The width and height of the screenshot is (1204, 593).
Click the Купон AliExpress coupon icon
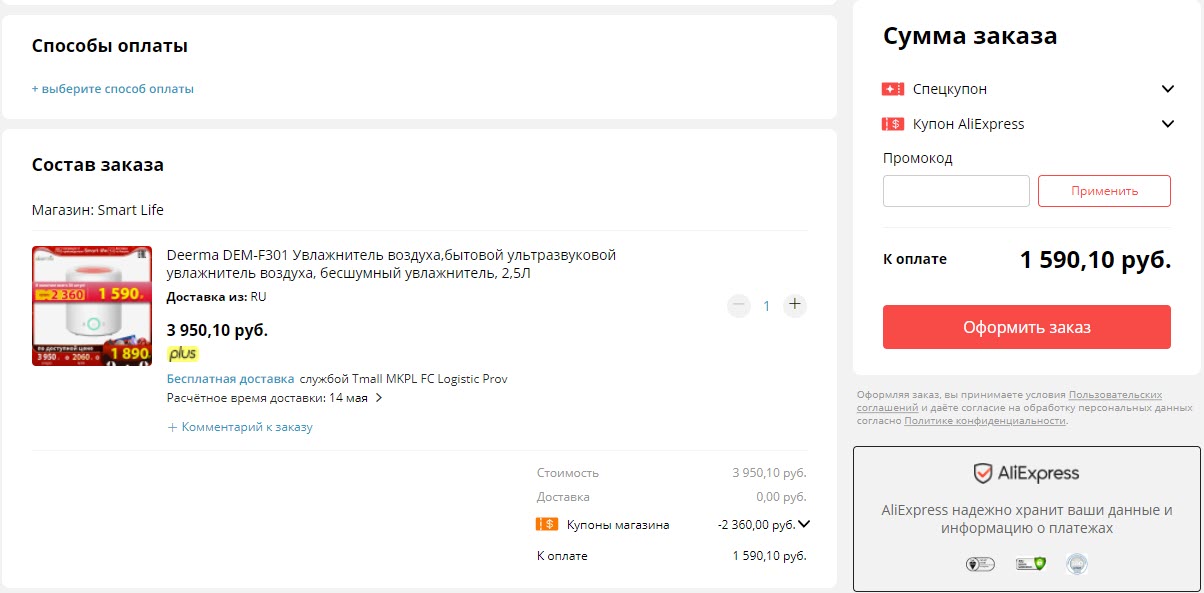click(x=893, y=124)
